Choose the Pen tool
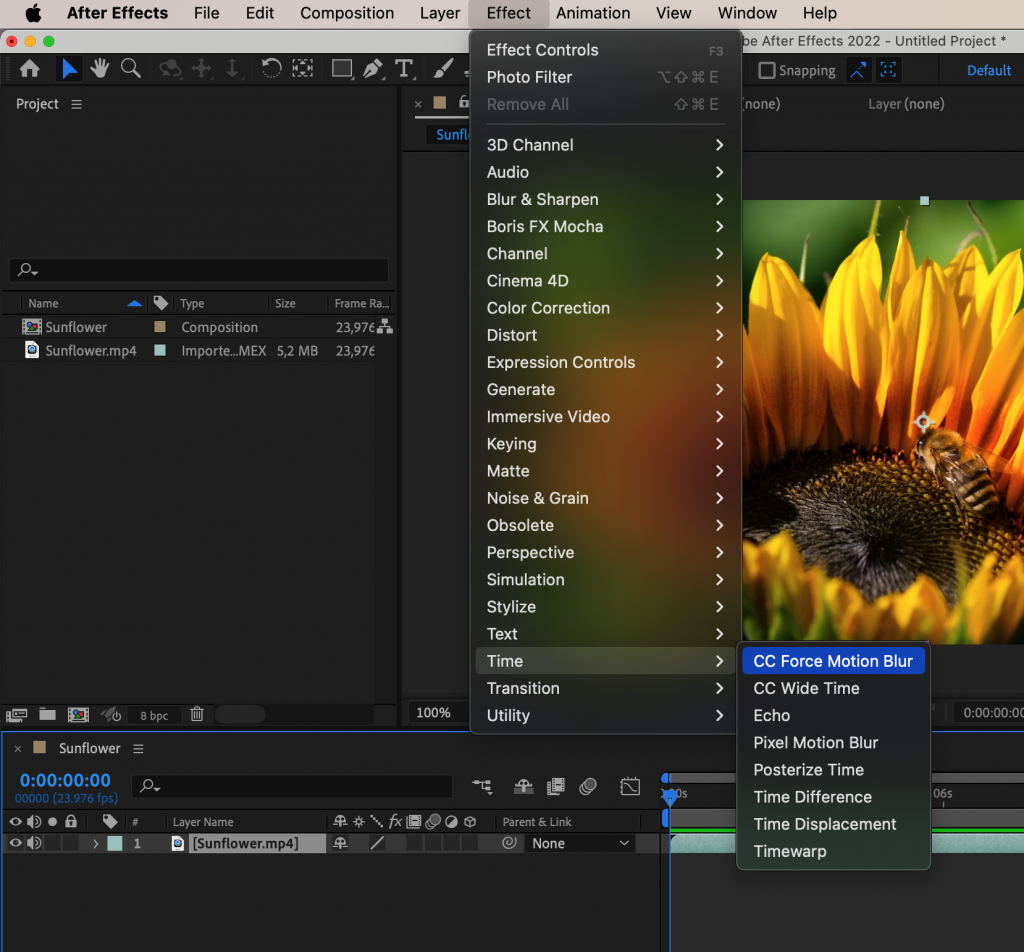 pyautogui.click(x=375, y=69)
